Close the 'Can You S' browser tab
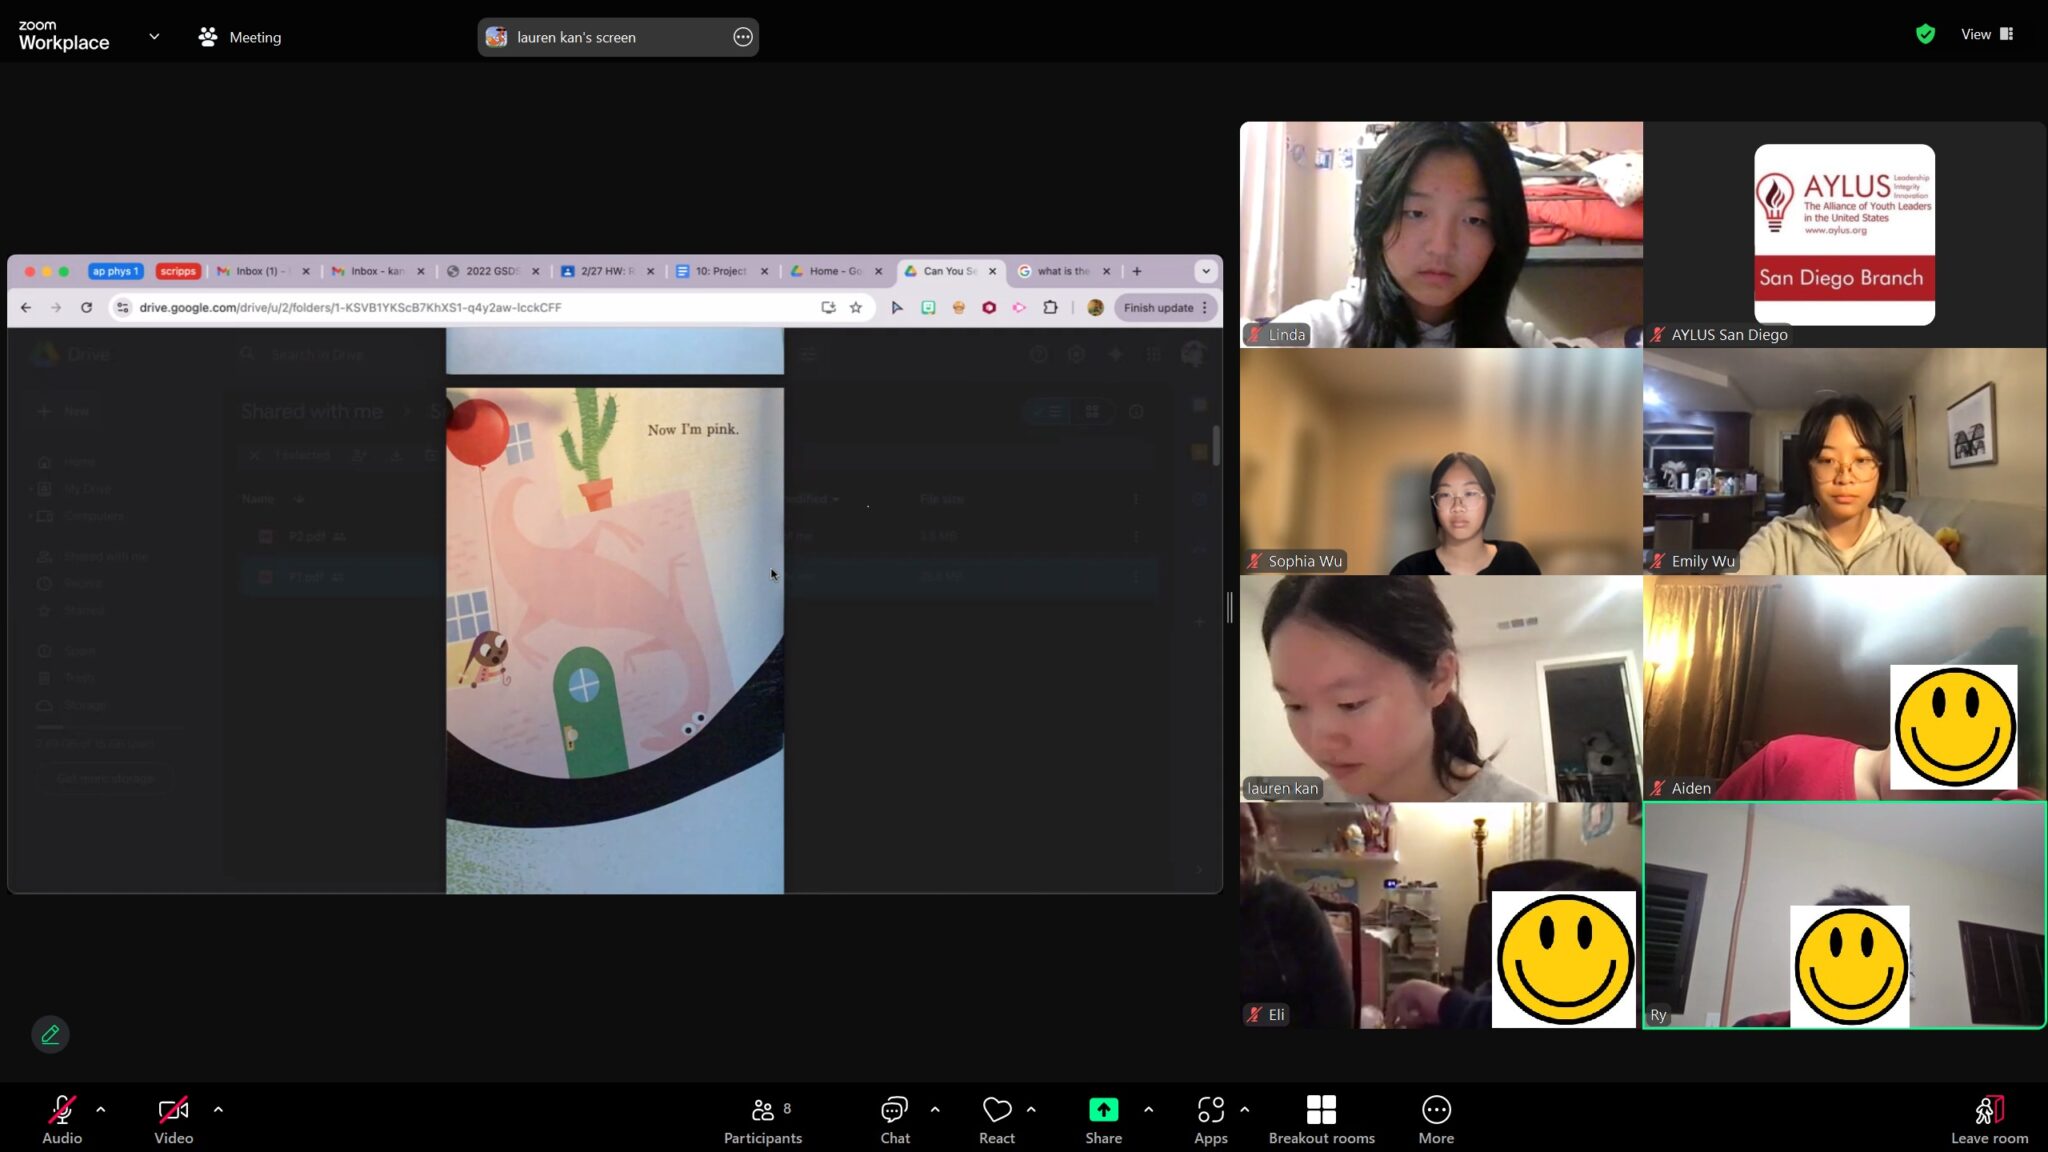2048x1152 pixels. tap(992, 271)
